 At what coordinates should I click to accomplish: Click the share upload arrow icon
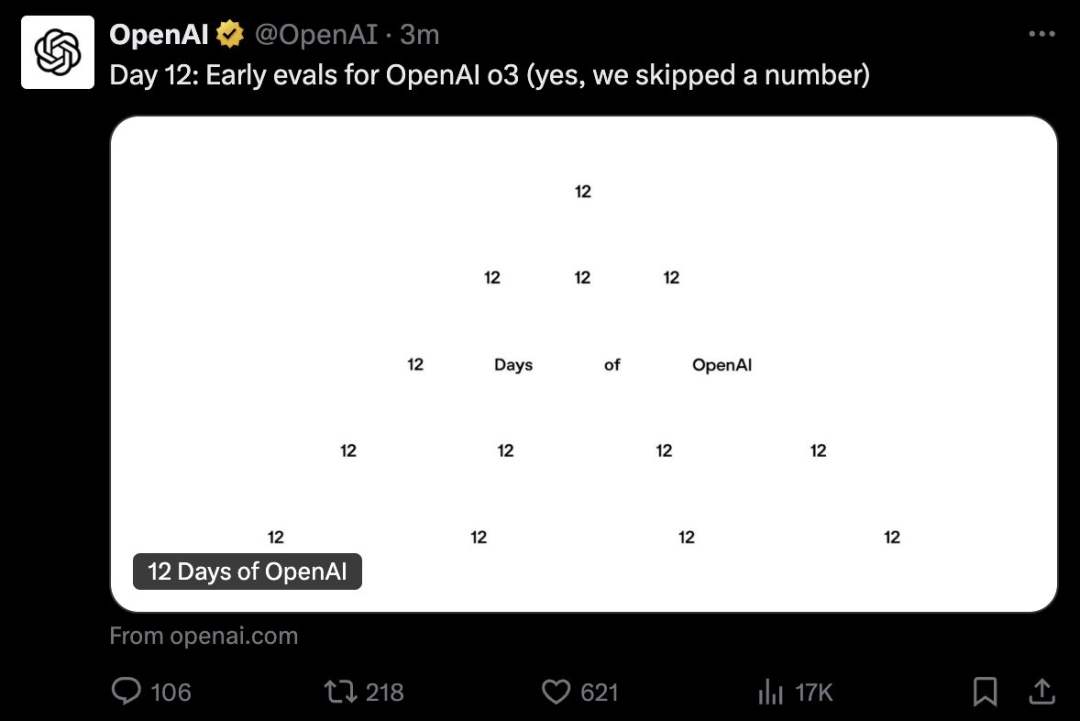[1041, 691]
